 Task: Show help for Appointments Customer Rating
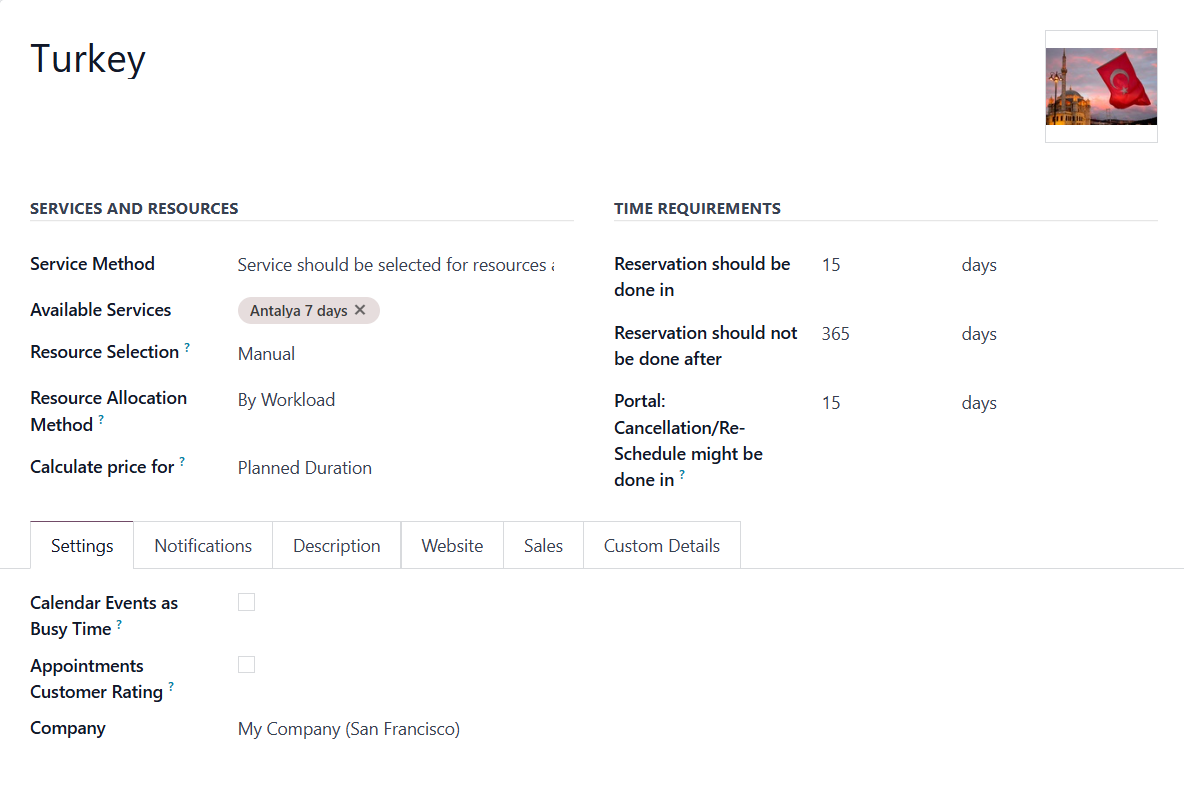pyautogui.click(x=171, y=686)
